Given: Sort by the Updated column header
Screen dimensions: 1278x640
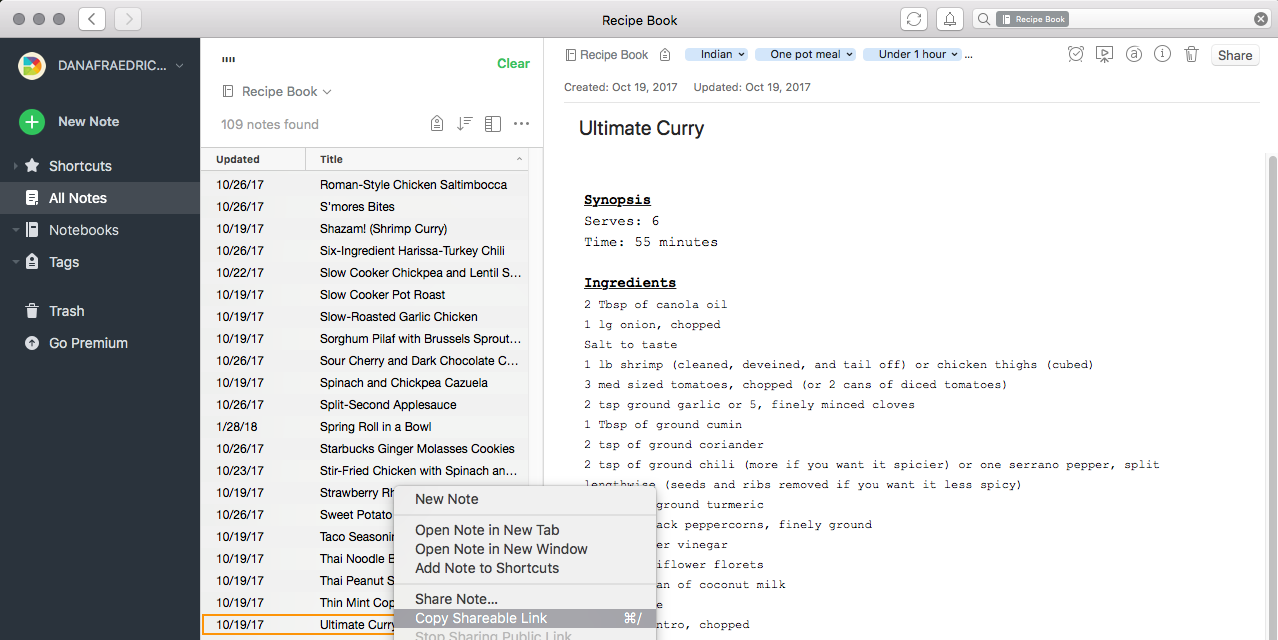Looking at the screenshot, I should (254, 159).
